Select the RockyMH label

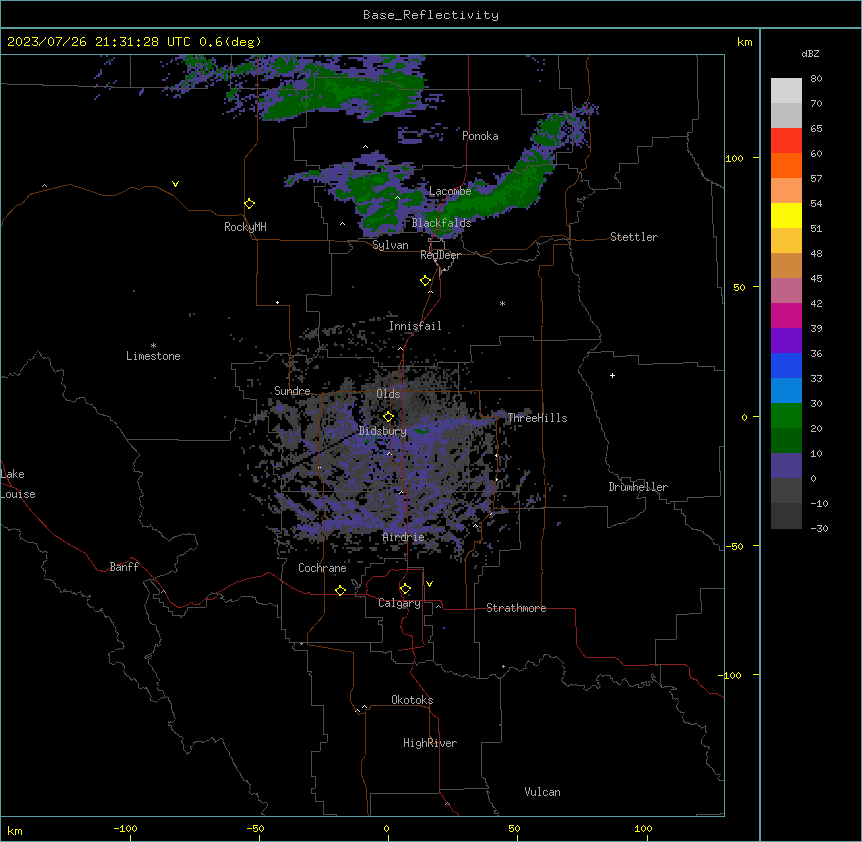click(245, 227)
